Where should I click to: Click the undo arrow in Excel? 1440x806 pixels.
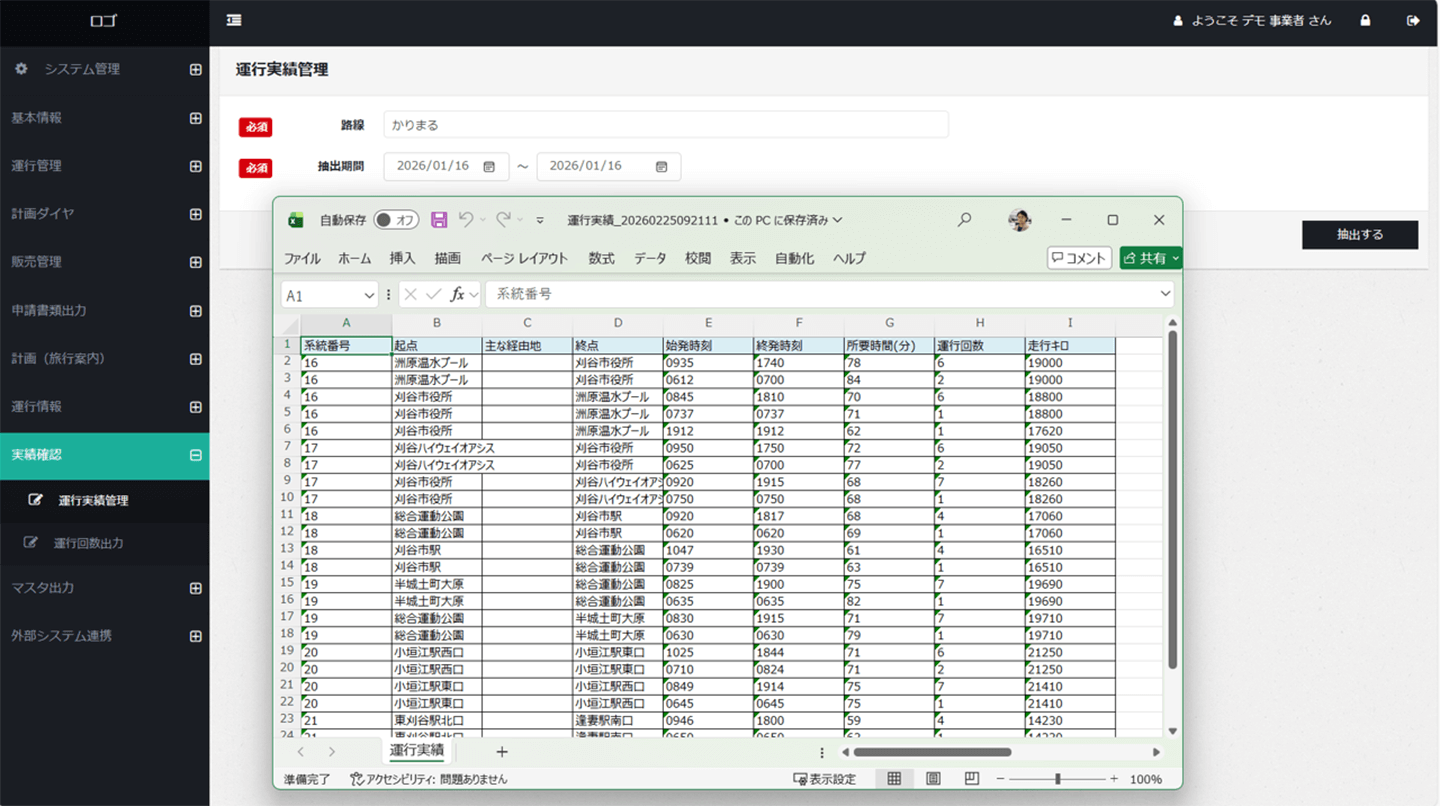pos(465,220)
